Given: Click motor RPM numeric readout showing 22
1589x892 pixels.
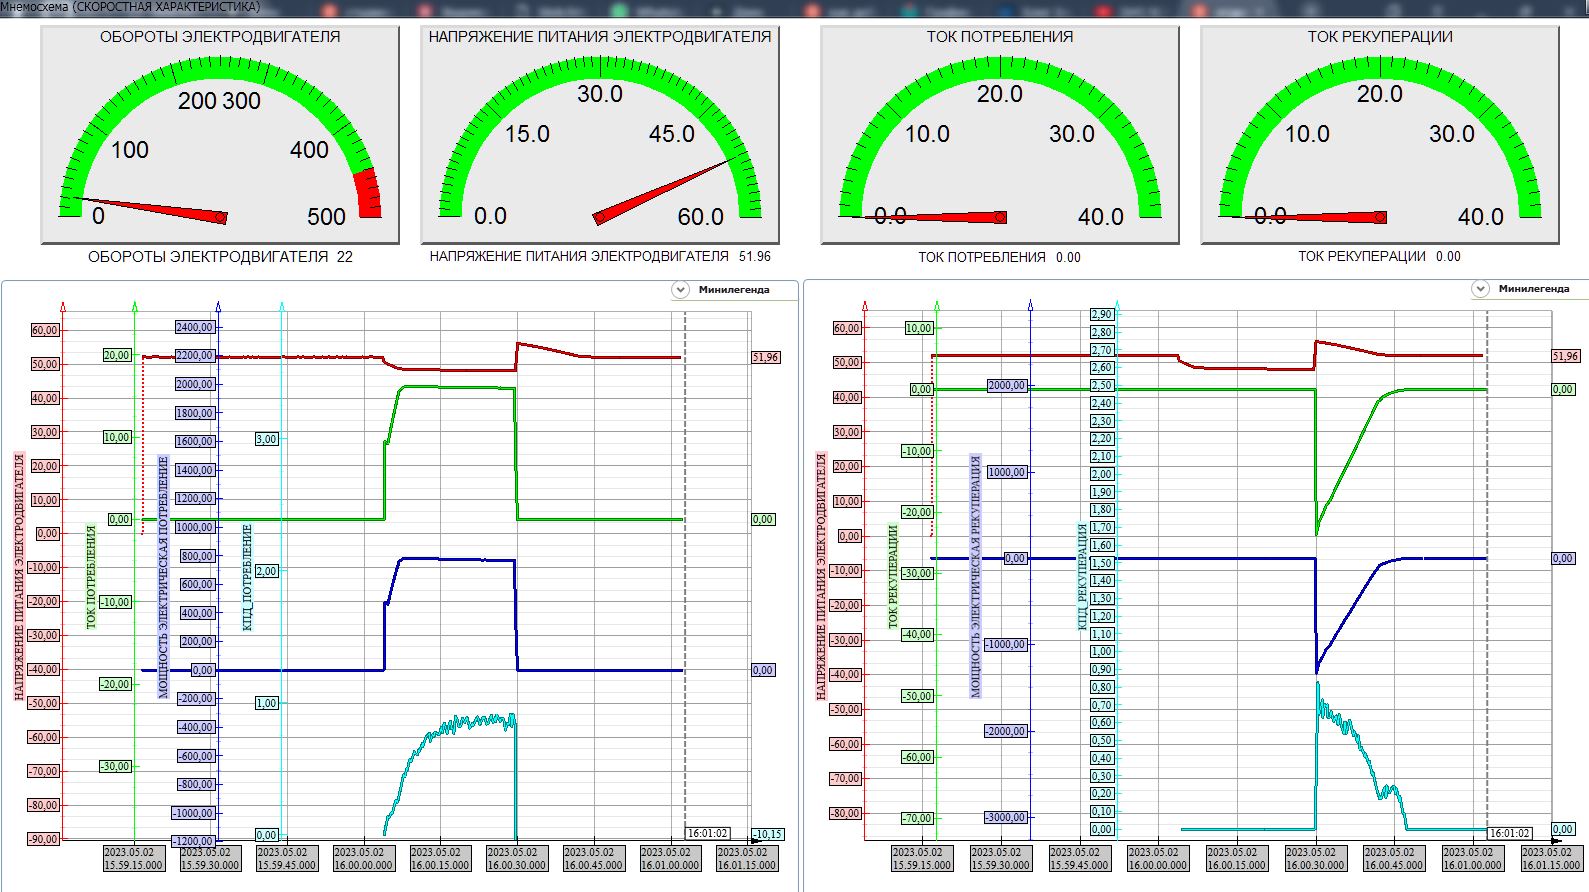Looking at the screenshot, I should [x=344, y=257].
